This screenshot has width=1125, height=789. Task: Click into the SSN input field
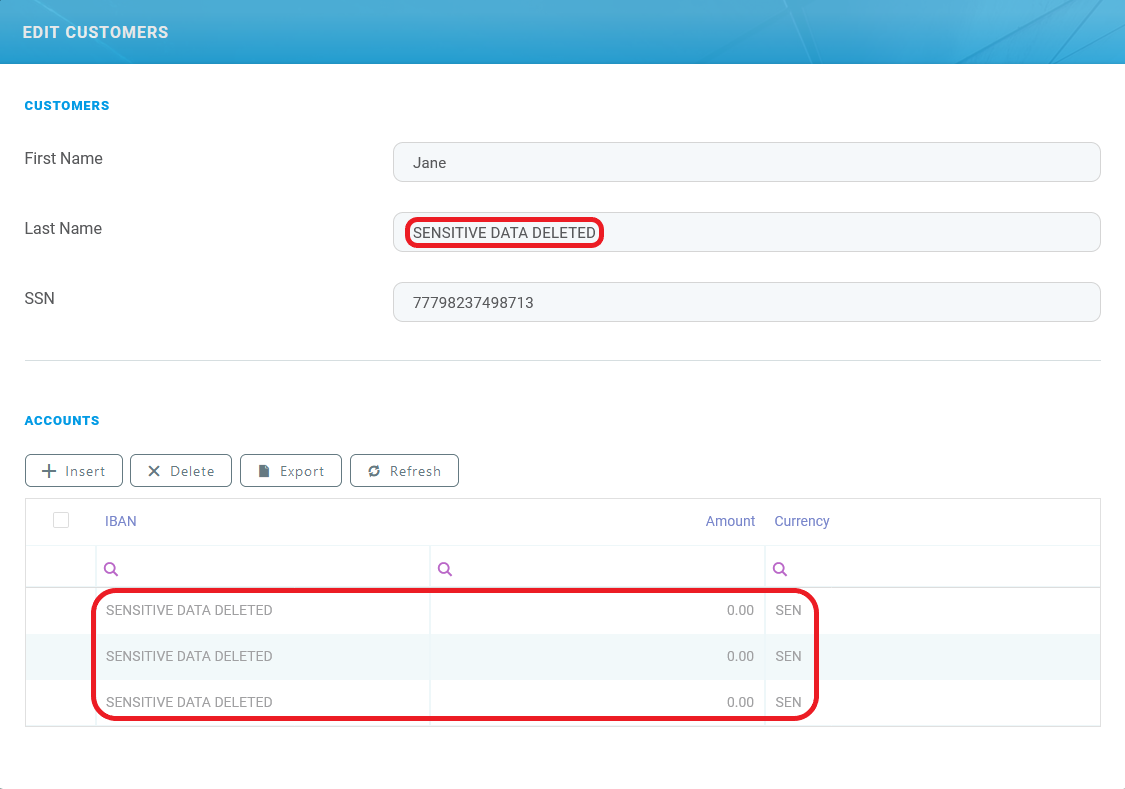(746, 302)
